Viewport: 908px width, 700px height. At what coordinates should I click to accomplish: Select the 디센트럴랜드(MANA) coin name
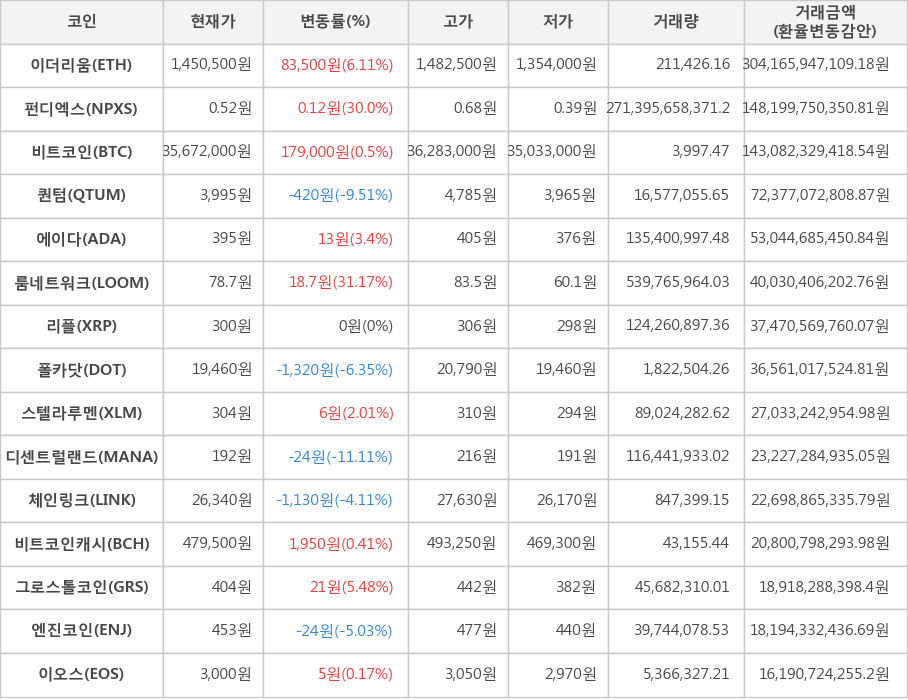82,457
